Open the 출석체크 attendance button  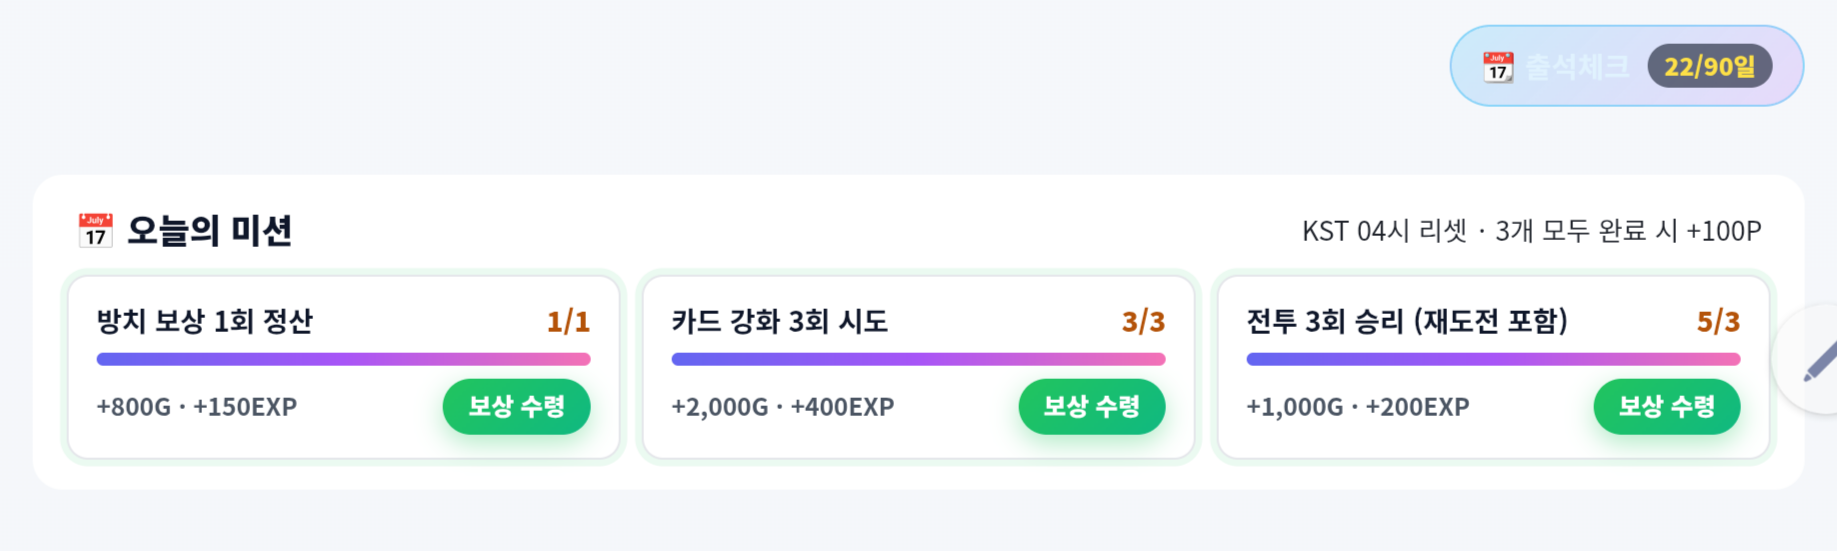pyautogui.click(x=1626, y=66)
